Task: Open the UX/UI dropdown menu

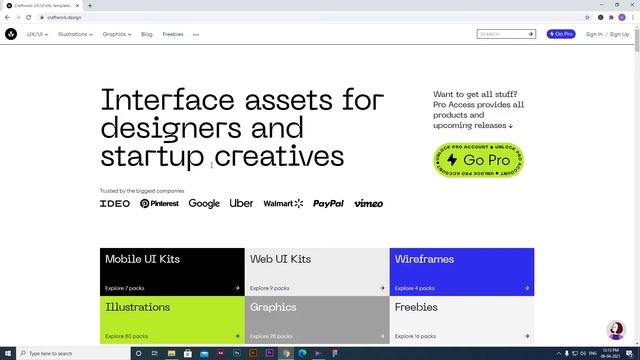Action: [38, 34]
